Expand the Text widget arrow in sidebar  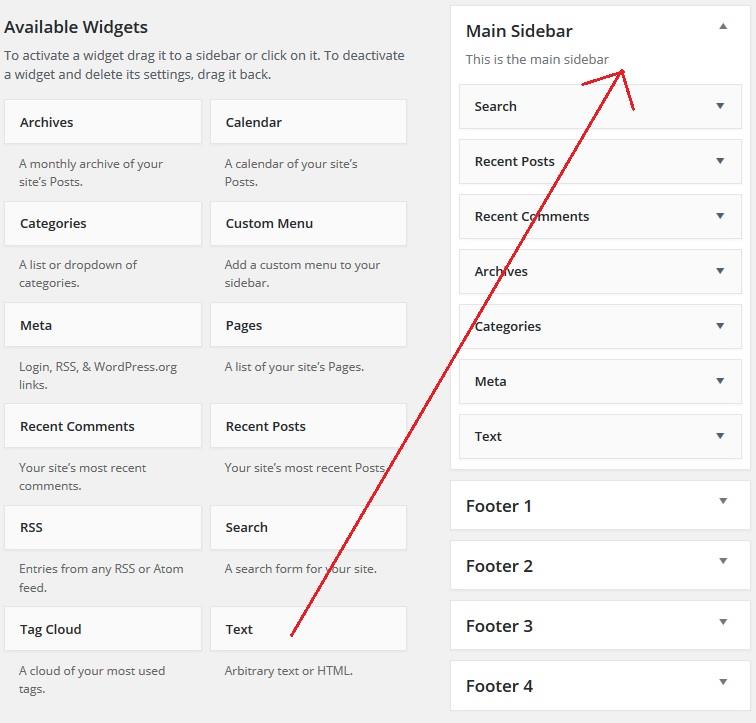[x=719, y=436]
